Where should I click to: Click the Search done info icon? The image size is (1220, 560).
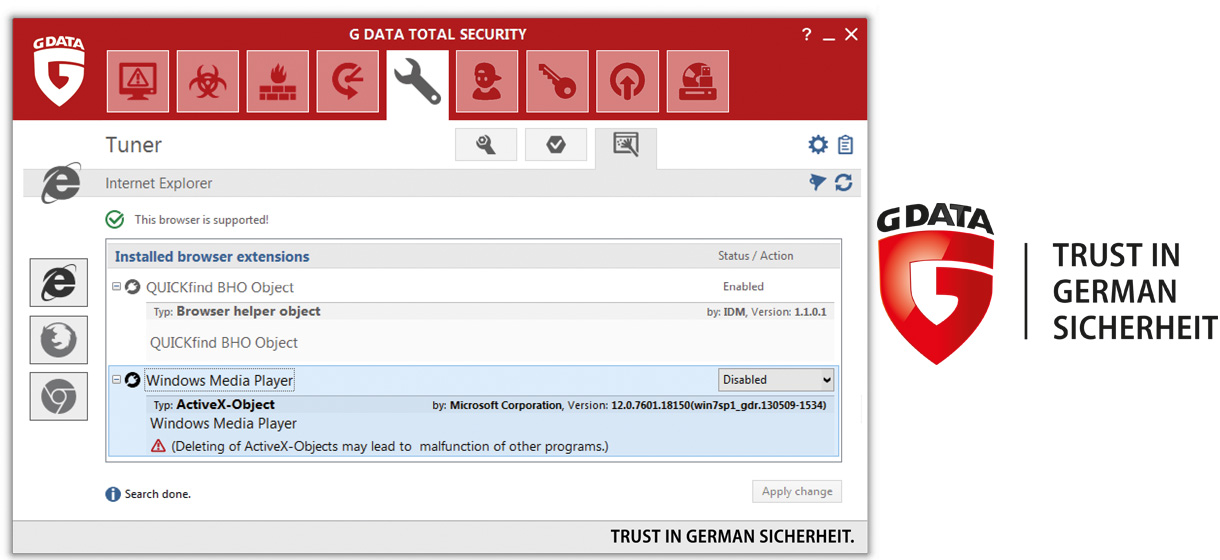(113, 494)
